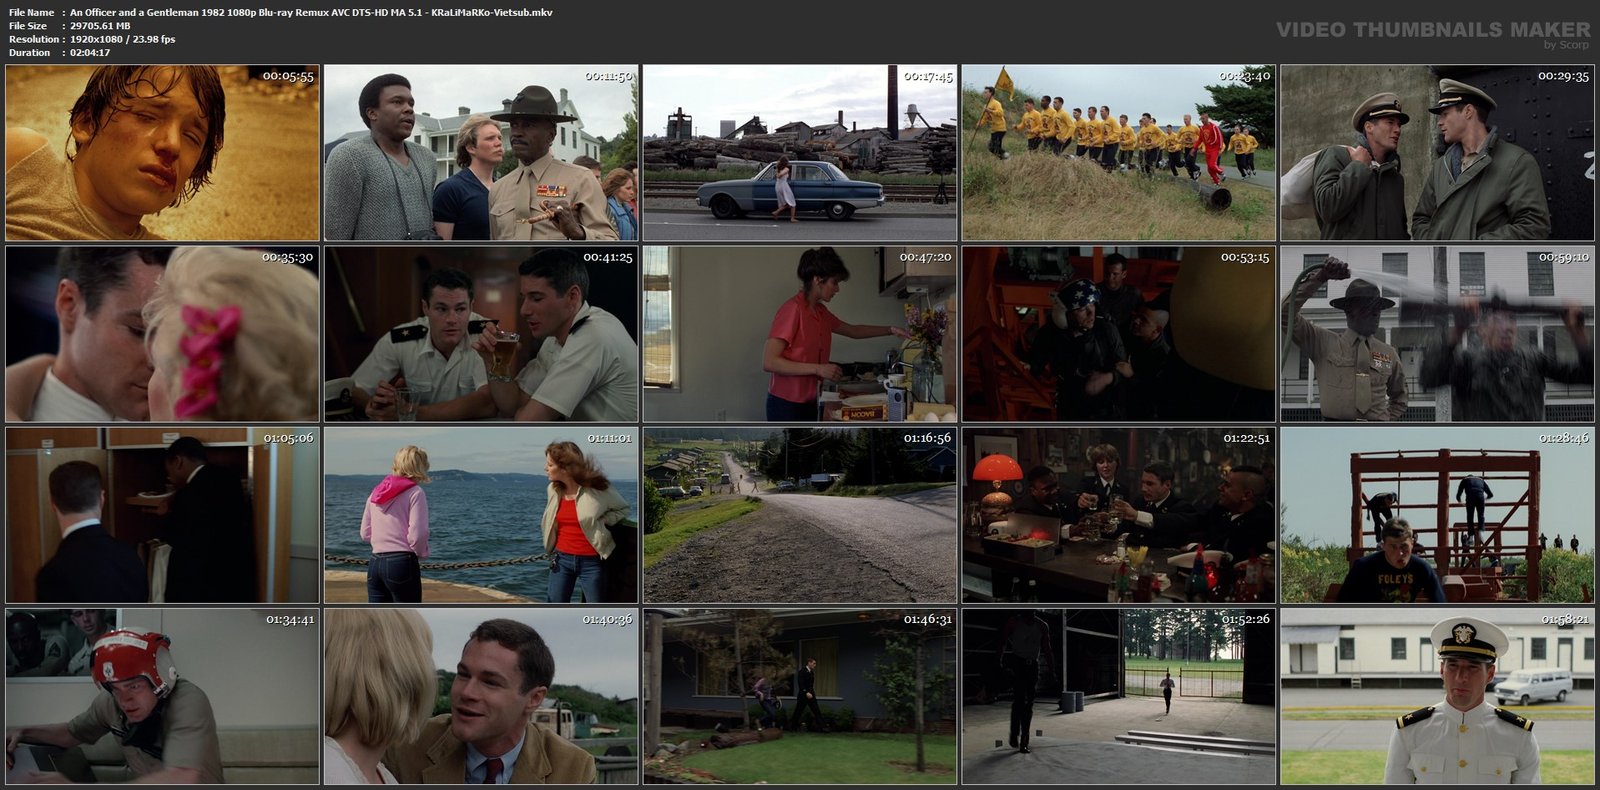This screenshot has height=790, width=1600.
Task: Click the duration value 02:04:17
Action: (x=90, y=52)
